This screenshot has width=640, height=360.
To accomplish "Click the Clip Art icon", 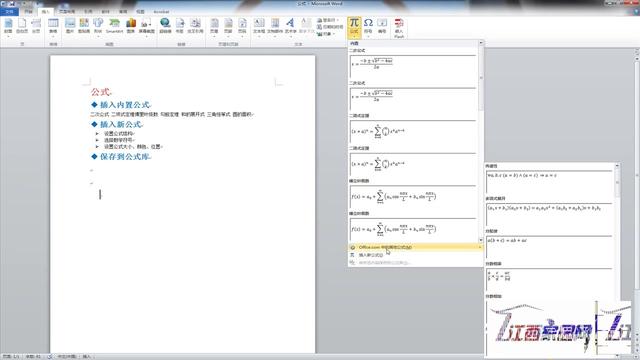I will [84, 25].
